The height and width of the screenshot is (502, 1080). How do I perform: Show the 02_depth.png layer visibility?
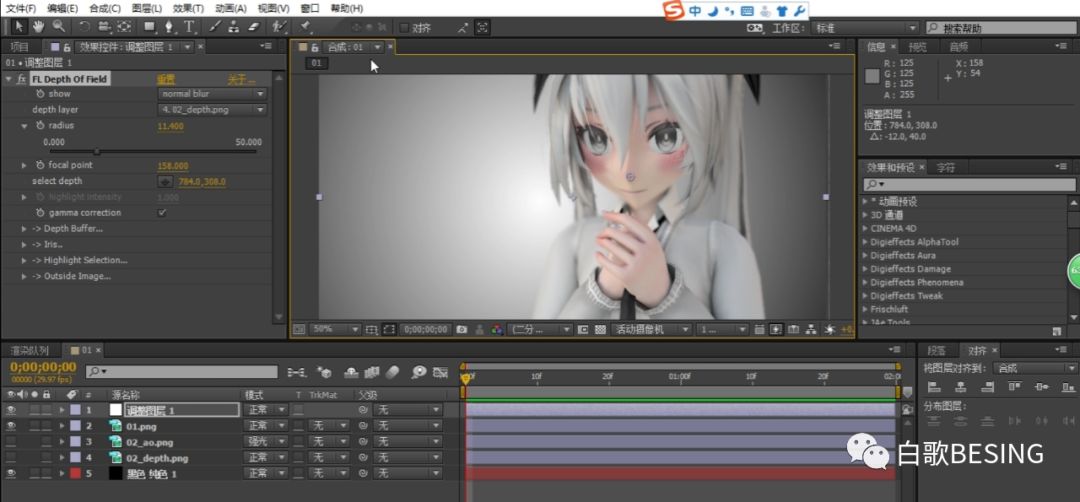point(10,458)
